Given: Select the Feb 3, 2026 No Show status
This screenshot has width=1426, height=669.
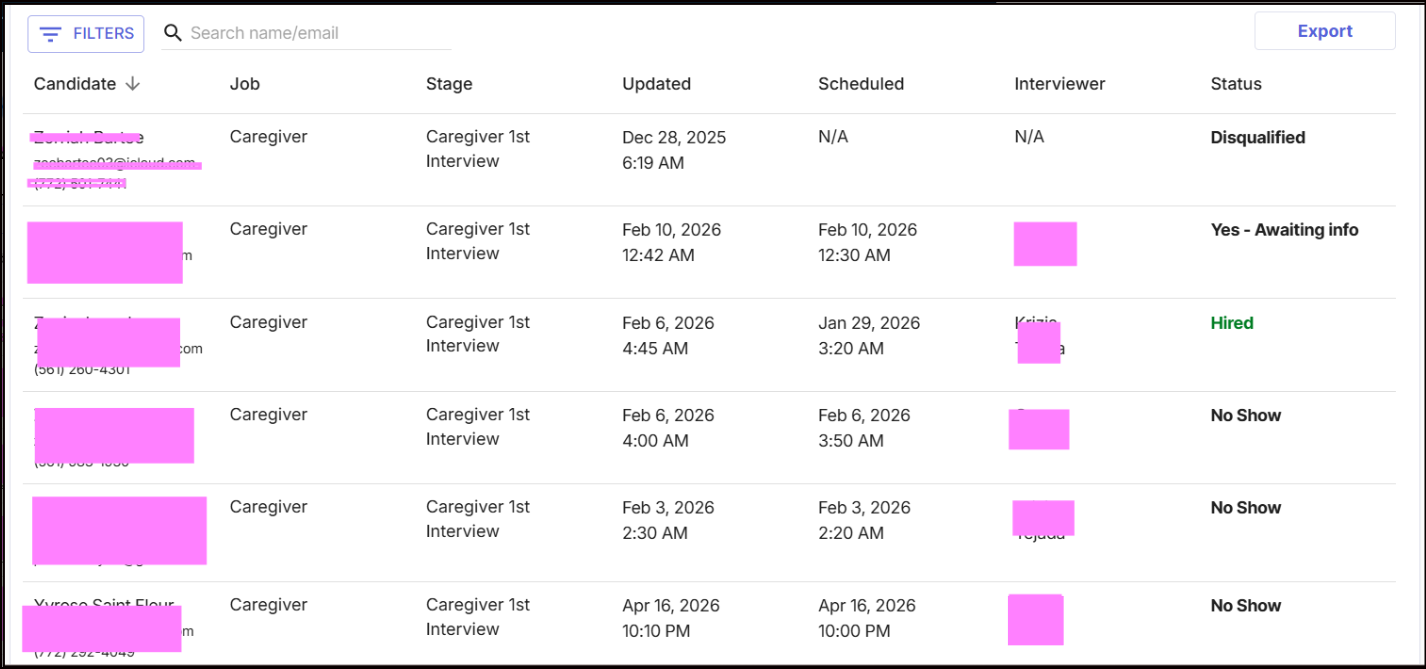Looking at the screenshot, I should (x=1246, y=508).
